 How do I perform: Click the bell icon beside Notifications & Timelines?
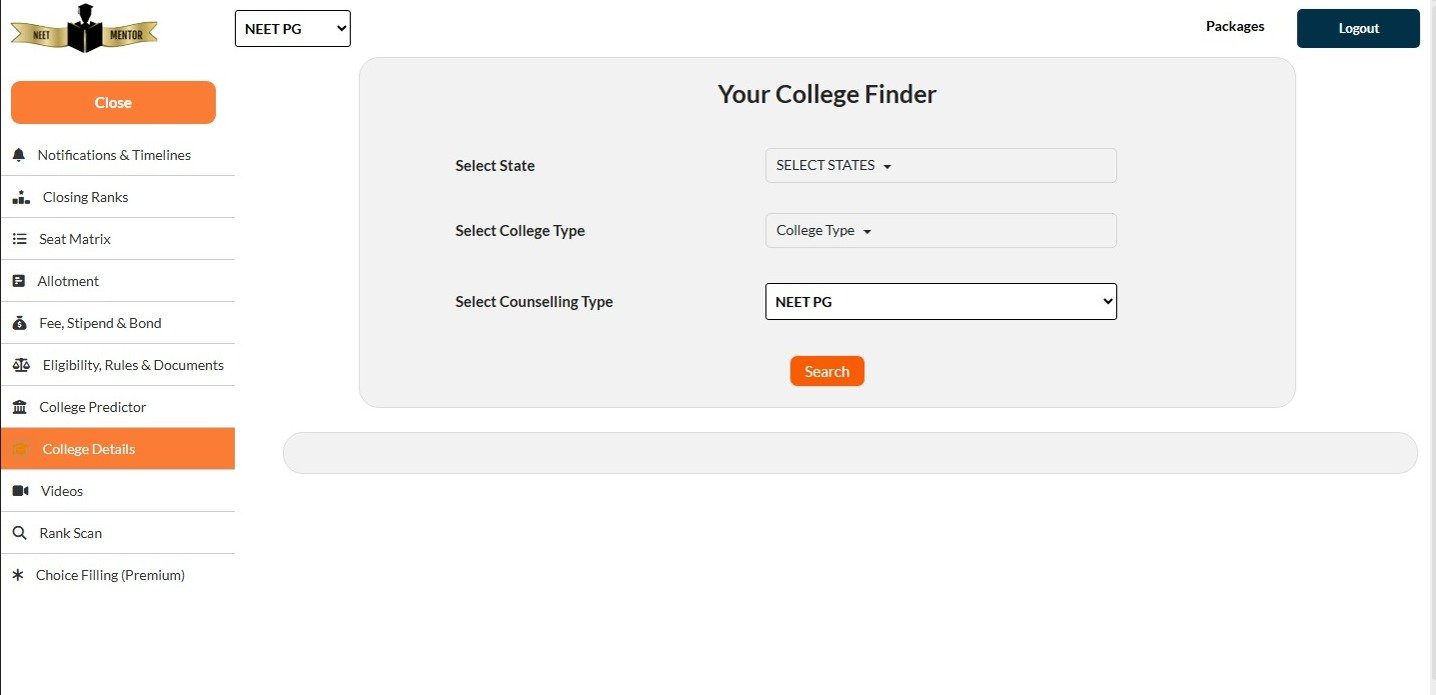click(18, 155)
